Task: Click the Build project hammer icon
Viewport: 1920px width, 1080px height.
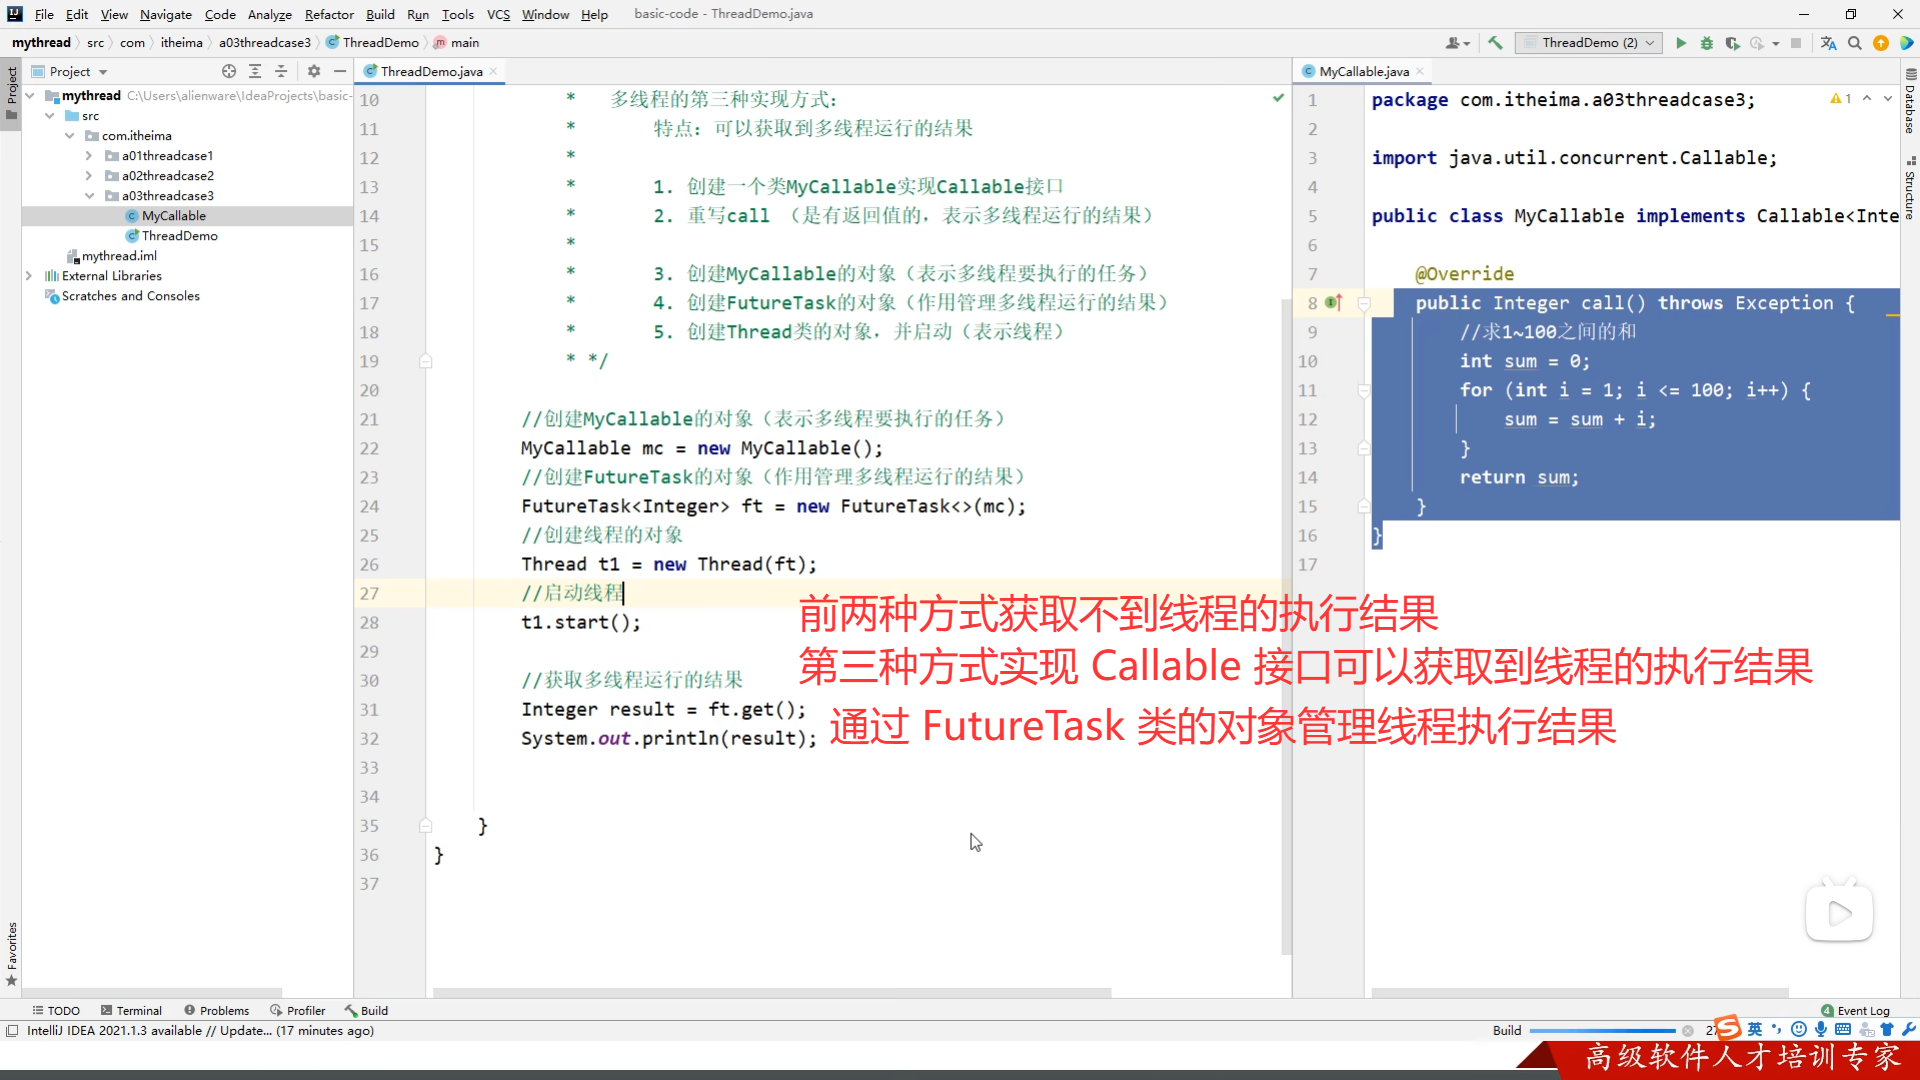Action: (x=1495, y=43)
